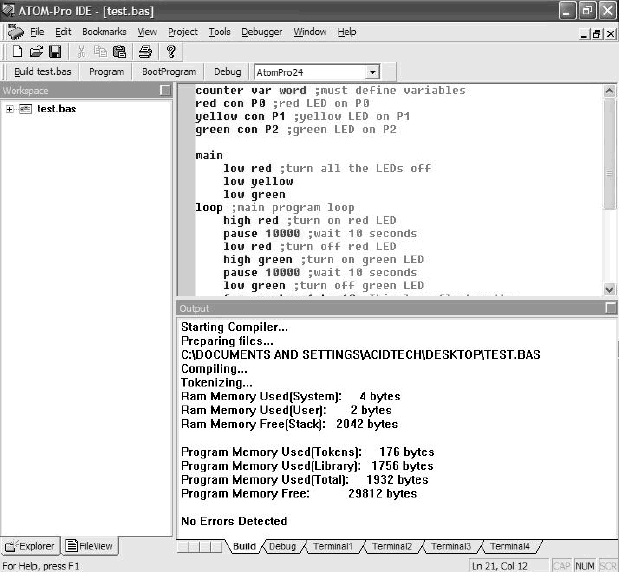The height and width of the screenshot is (572, 619).
Task: Click the Paste clipboard icon
Action: (119, 51)
